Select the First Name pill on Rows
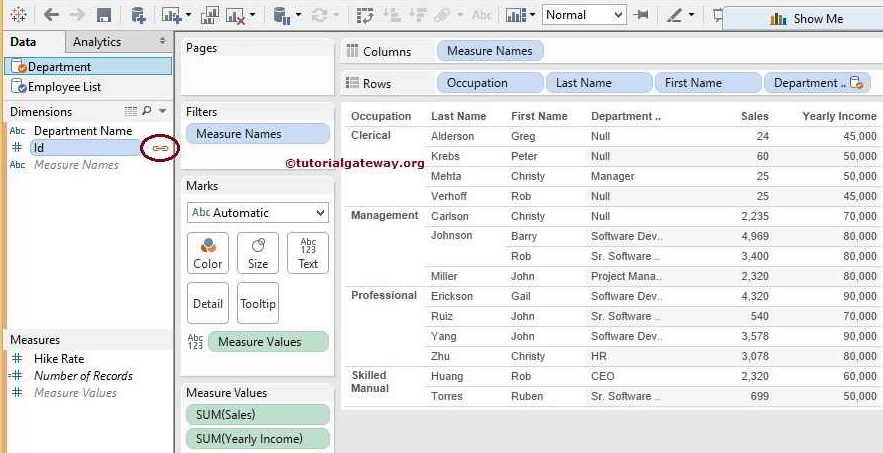Screen dimensions: 883x453 (707, 83)
